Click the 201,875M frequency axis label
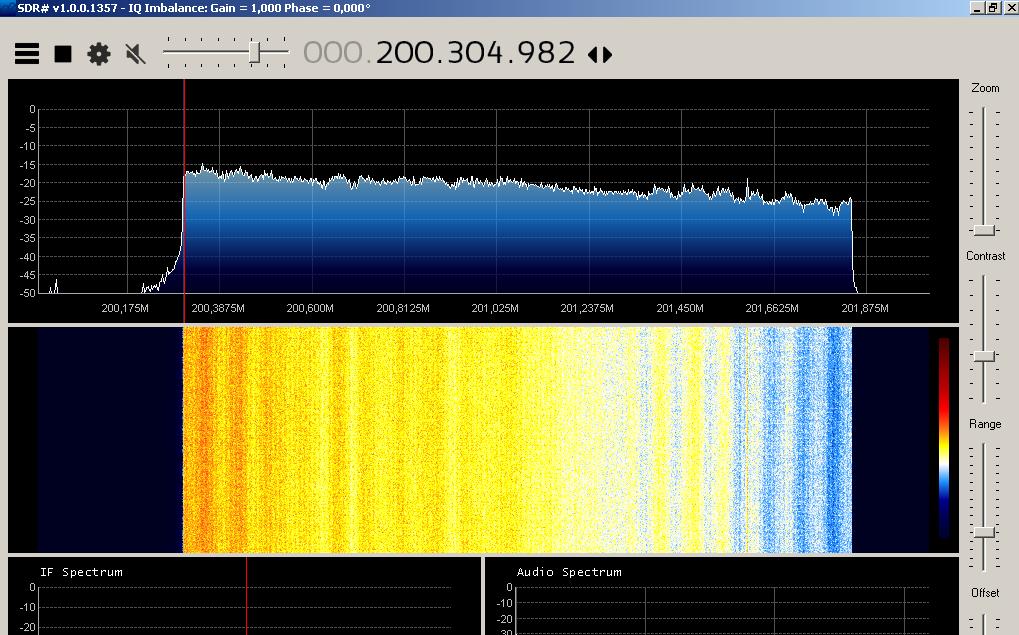Viewport: 1019px width, 635px height. 865,308
